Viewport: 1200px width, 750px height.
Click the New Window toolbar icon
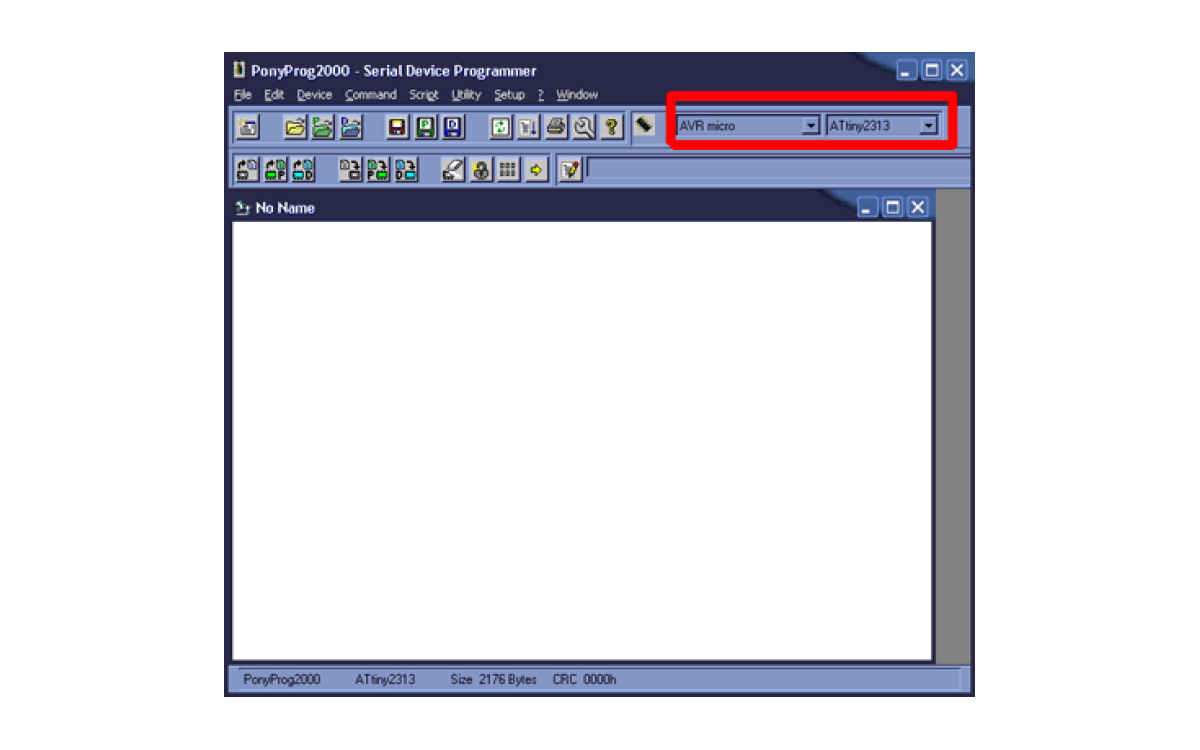click(x=248, y=127)
